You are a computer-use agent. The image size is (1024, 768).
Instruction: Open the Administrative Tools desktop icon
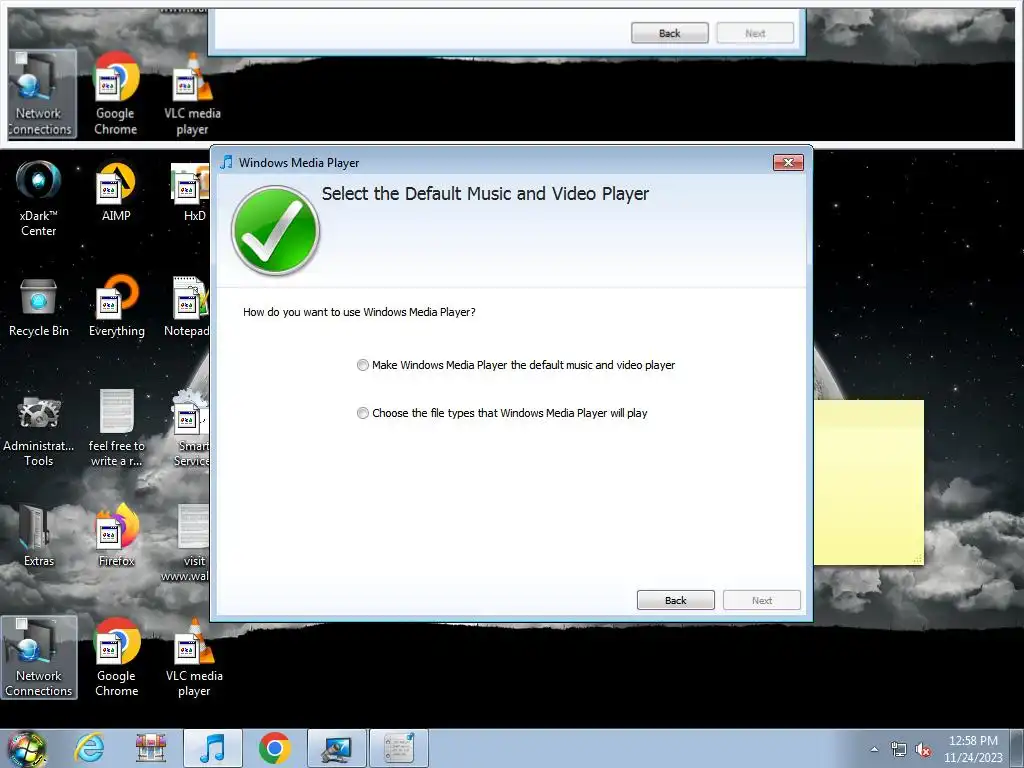tap(39, 431)
